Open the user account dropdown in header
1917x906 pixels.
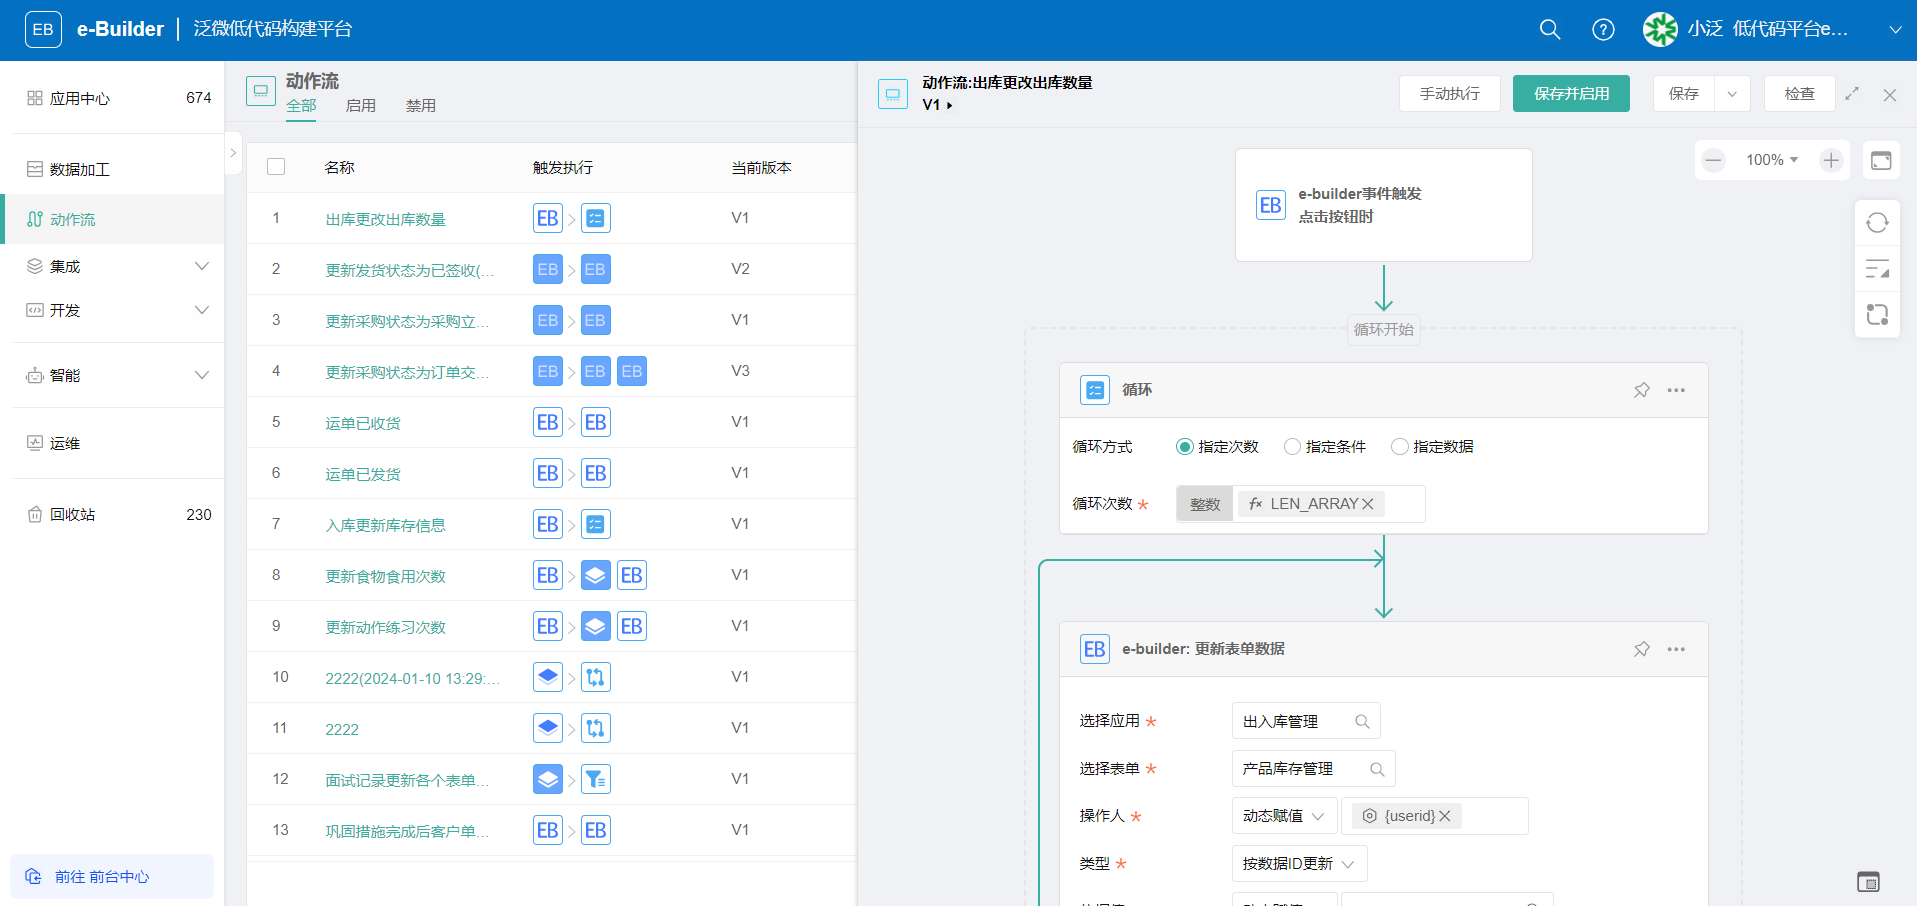1895,30
